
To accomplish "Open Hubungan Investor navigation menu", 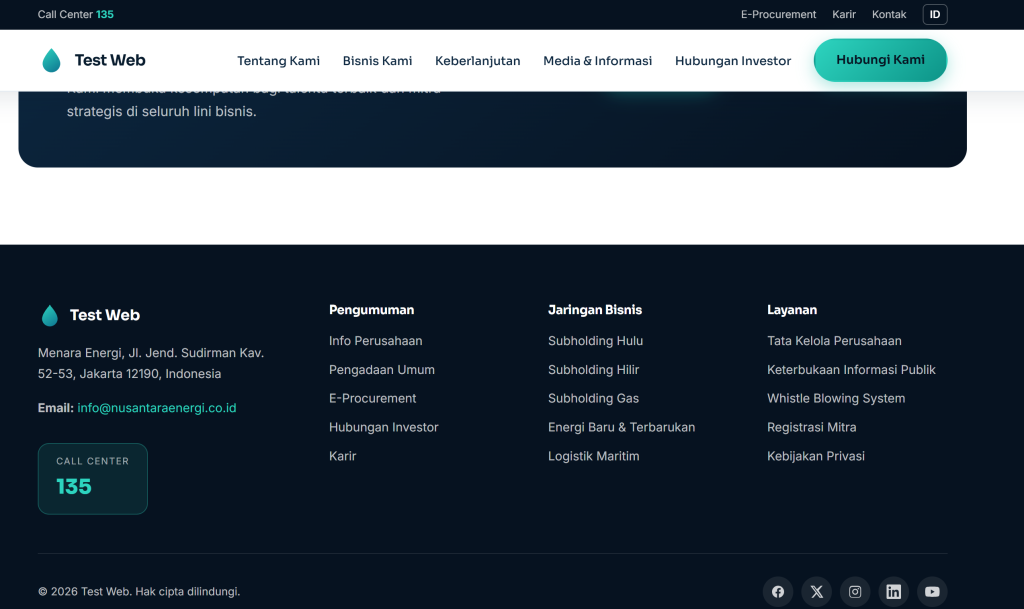I will coord(733,61).
